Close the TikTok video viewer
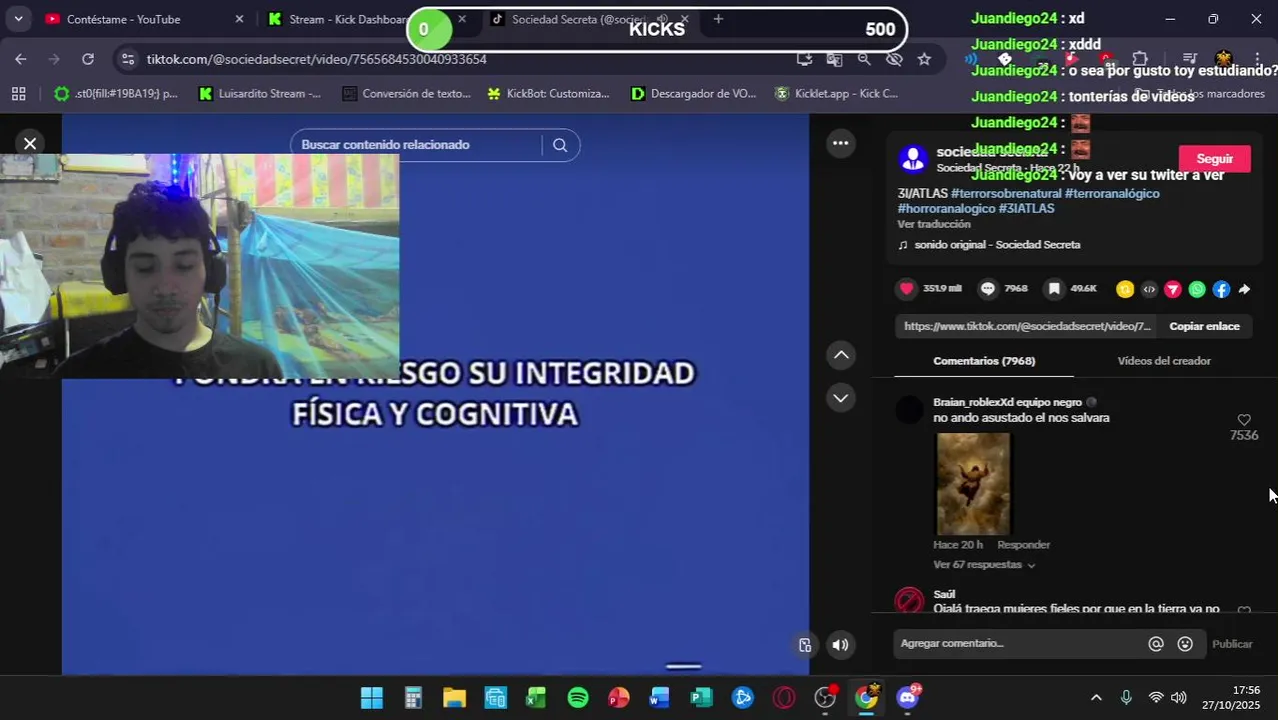This screenshot has width=1278, height=720. point(30,144)
